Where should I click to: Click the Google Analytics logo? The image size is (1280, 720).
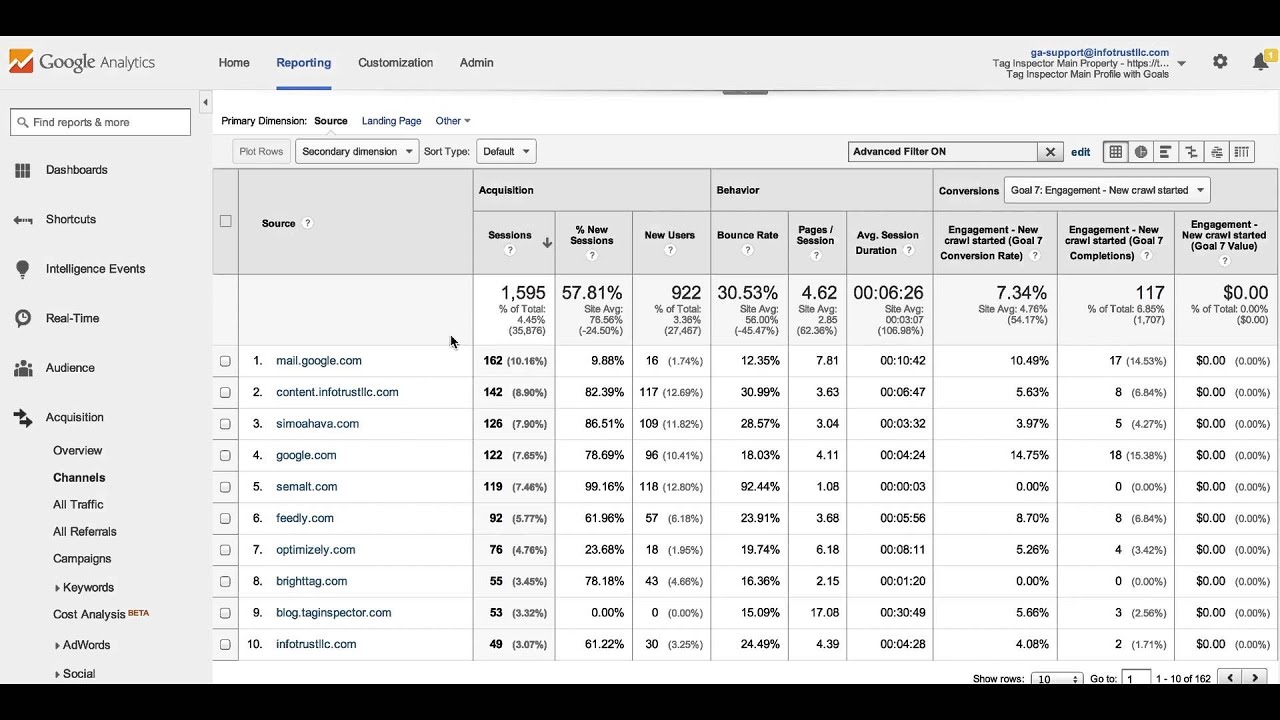point(82,62)
